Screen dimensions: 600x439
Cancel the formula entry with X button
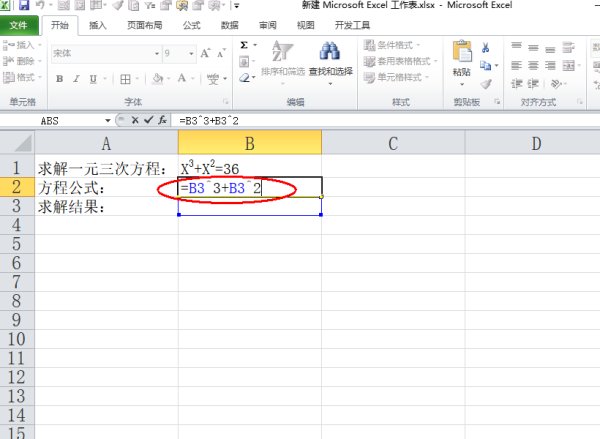pyautogui.click(x=135, y=120)
